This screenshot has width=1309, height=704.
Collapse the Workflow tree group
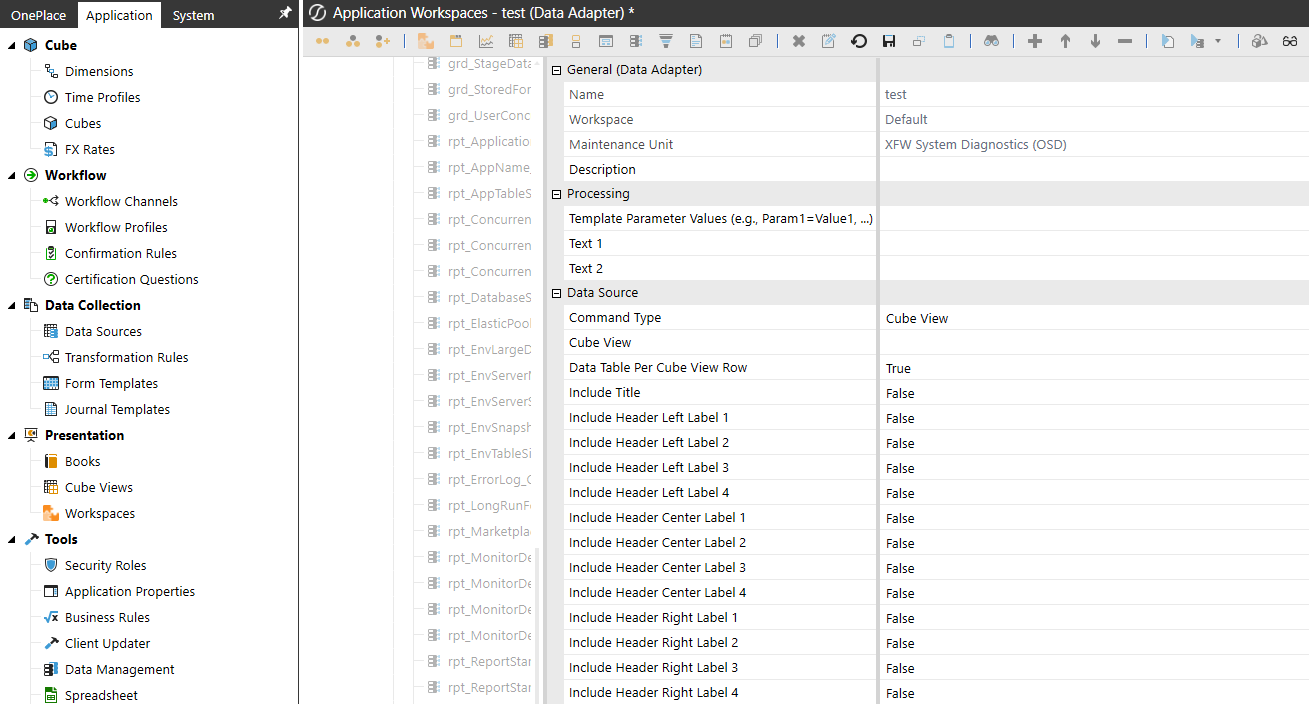(x=12, y=176)
